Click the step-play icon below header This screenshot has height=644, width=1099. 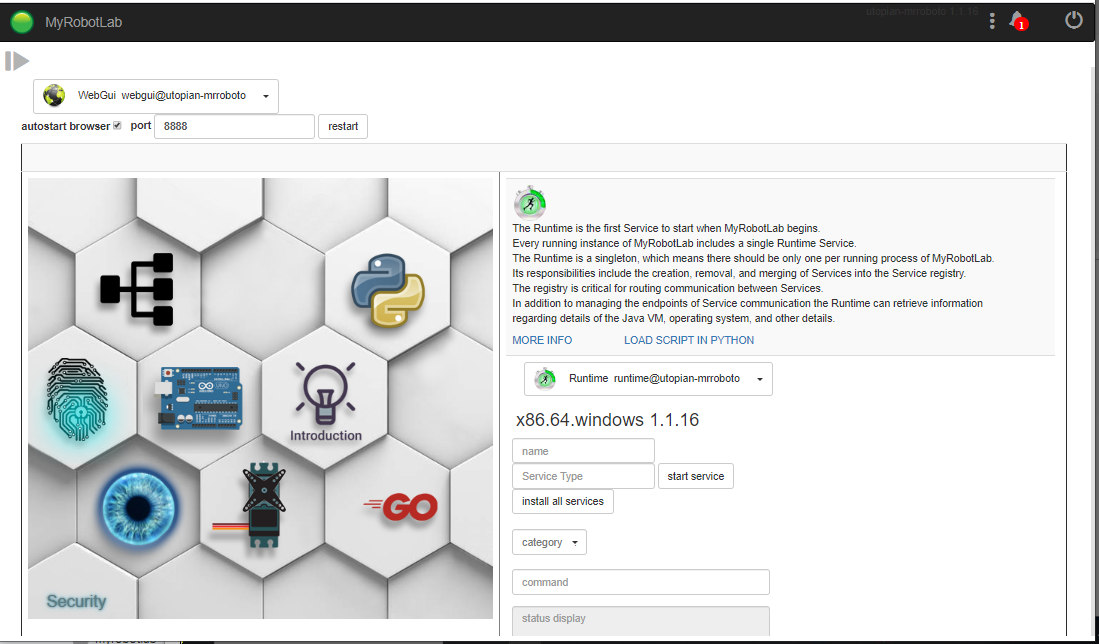coord(18,61)
